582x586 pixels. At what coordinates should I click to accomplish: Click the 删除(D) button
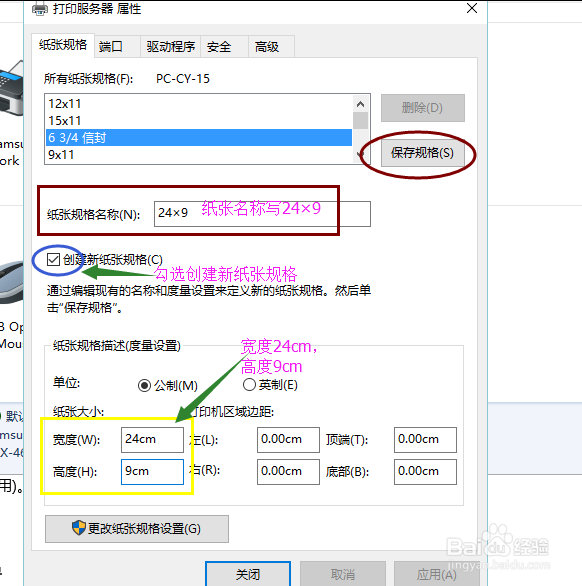[x=423, y=108]
